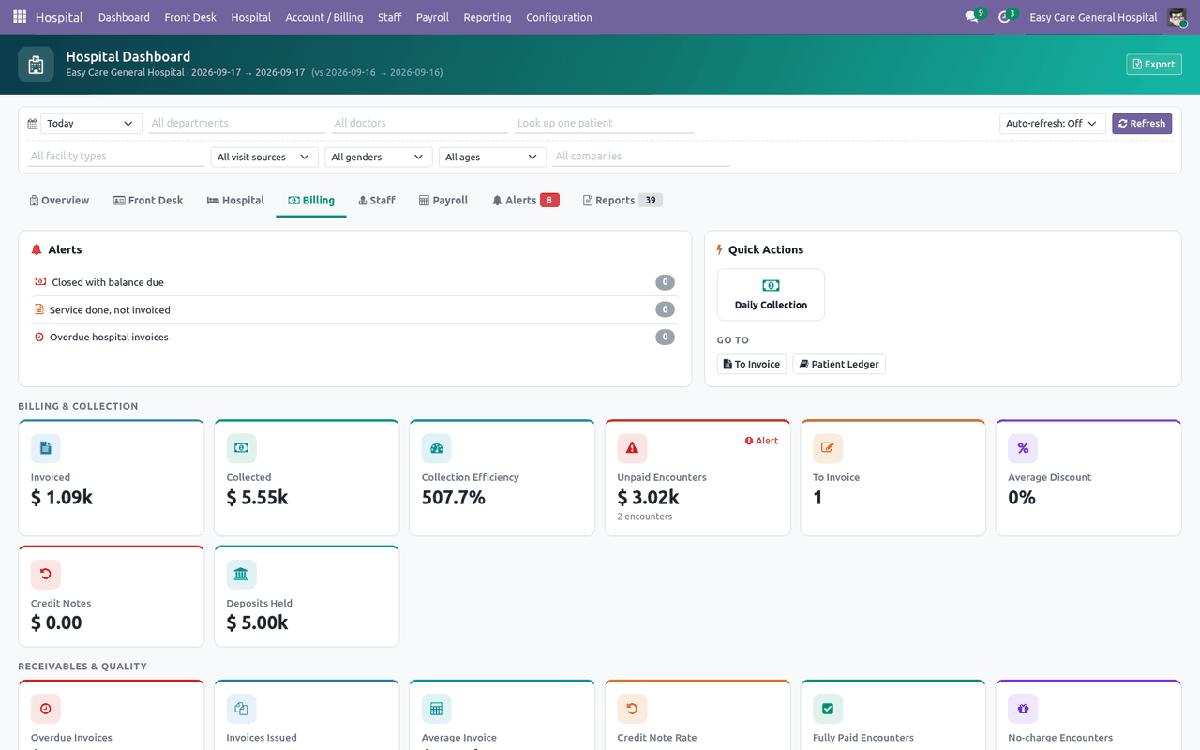Click the Hospital app name in navbar
This screenshot has height=750, width=1200.
pos(59,17)
